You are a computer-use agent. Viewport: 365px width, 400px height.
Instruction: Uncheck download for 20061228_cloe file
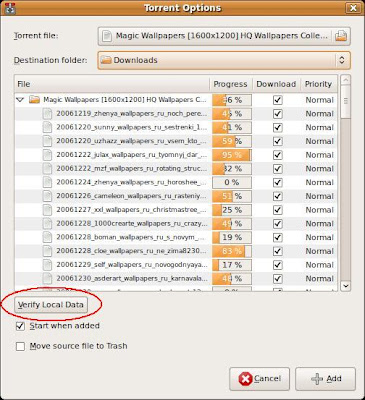pyautogui.click(x=277, y=251)
